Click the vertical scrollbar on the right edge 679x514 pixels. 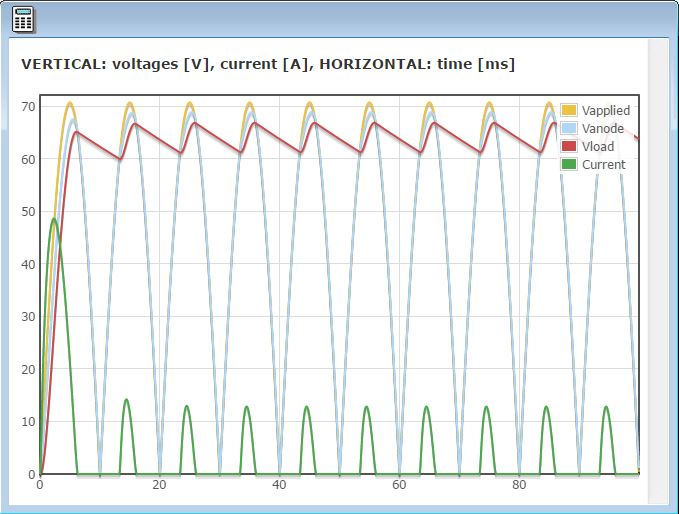(x=658, y=270)
